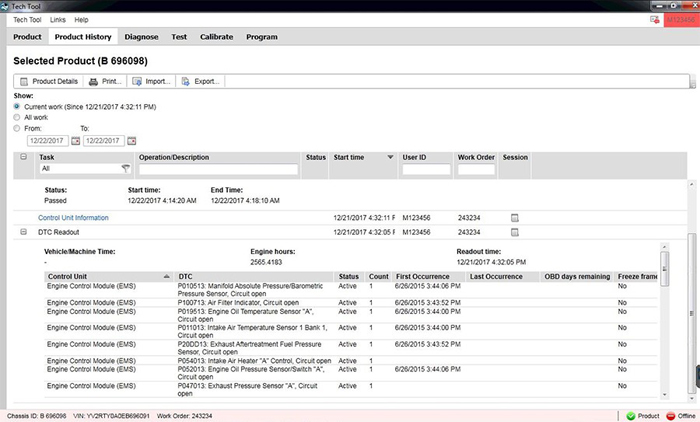This screenshot has height=422, width=700.
Task: Click the To date field
Action: coord(103,141)
